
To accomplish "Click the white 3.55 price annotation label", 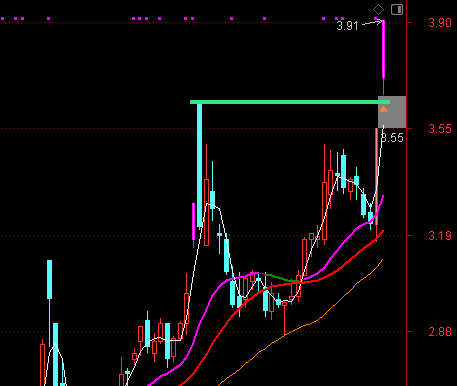I will coord(392,138).
